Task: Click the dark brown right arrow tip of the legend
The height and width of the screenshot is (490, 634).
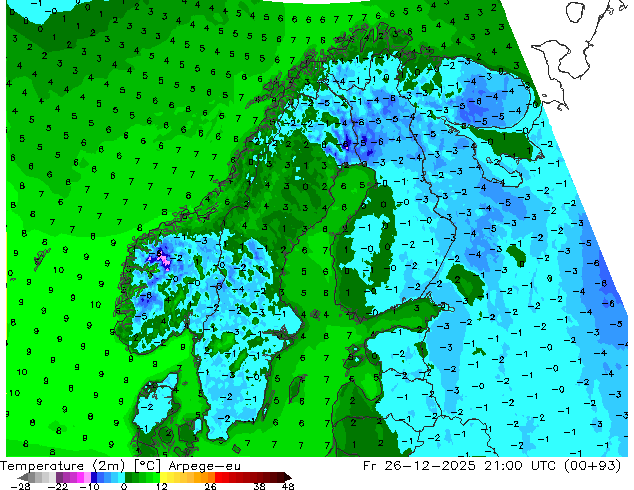Action: coord(288,478)
